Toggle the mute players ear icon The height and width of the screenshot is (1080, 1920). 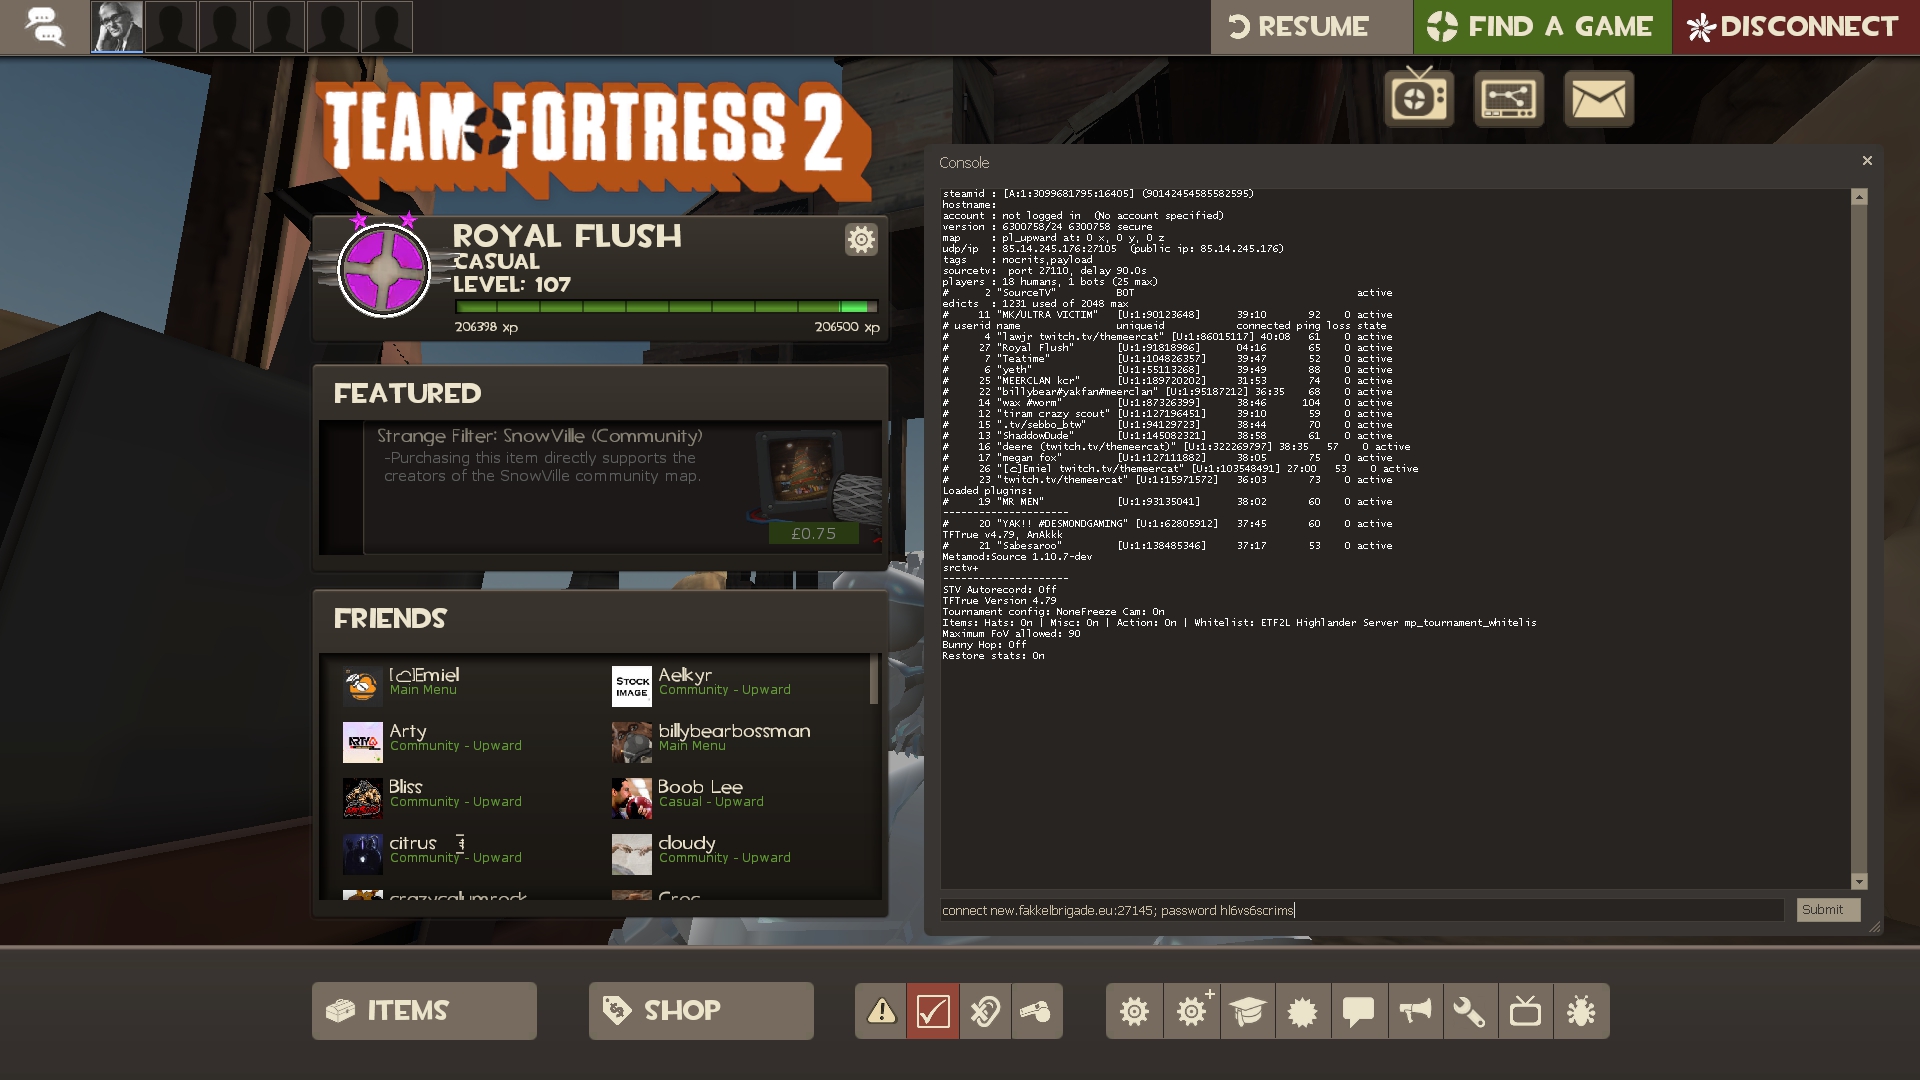pos(985,1011)
